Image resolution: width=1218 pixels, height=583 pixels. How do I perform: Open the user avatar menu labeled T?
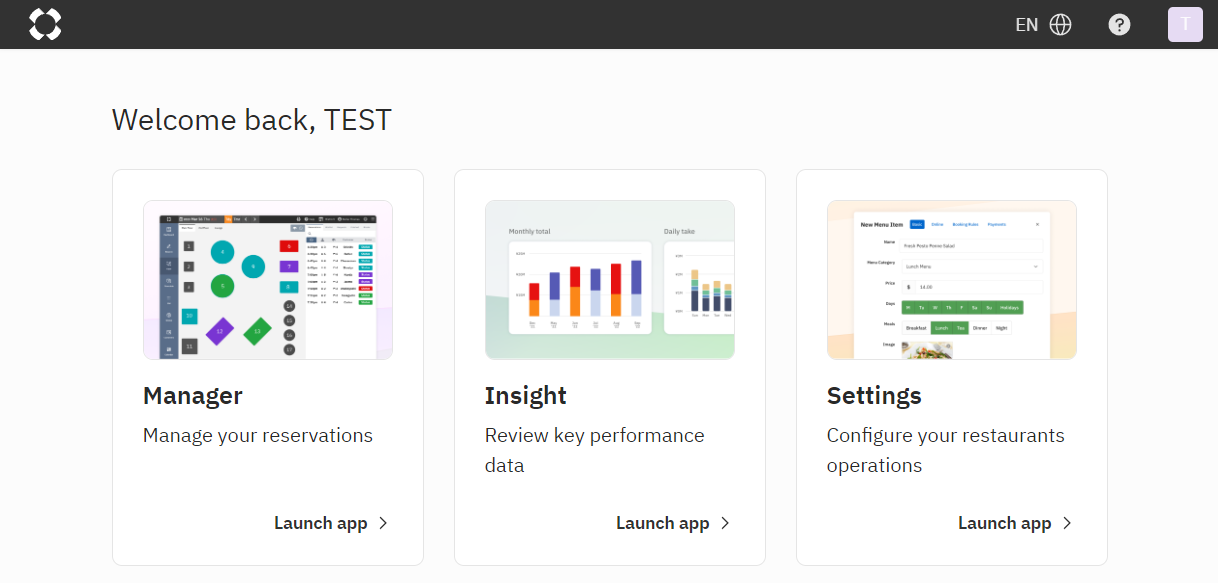(1185, 25)
